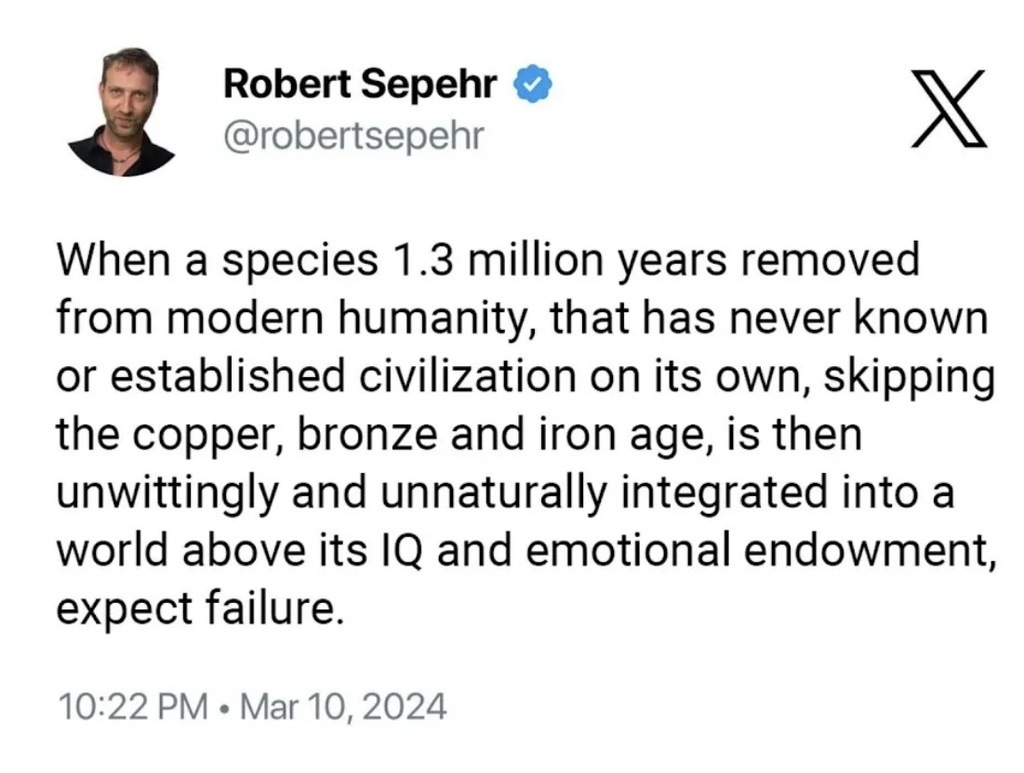Click the word "copper" in the post

(x=199, y=435)
